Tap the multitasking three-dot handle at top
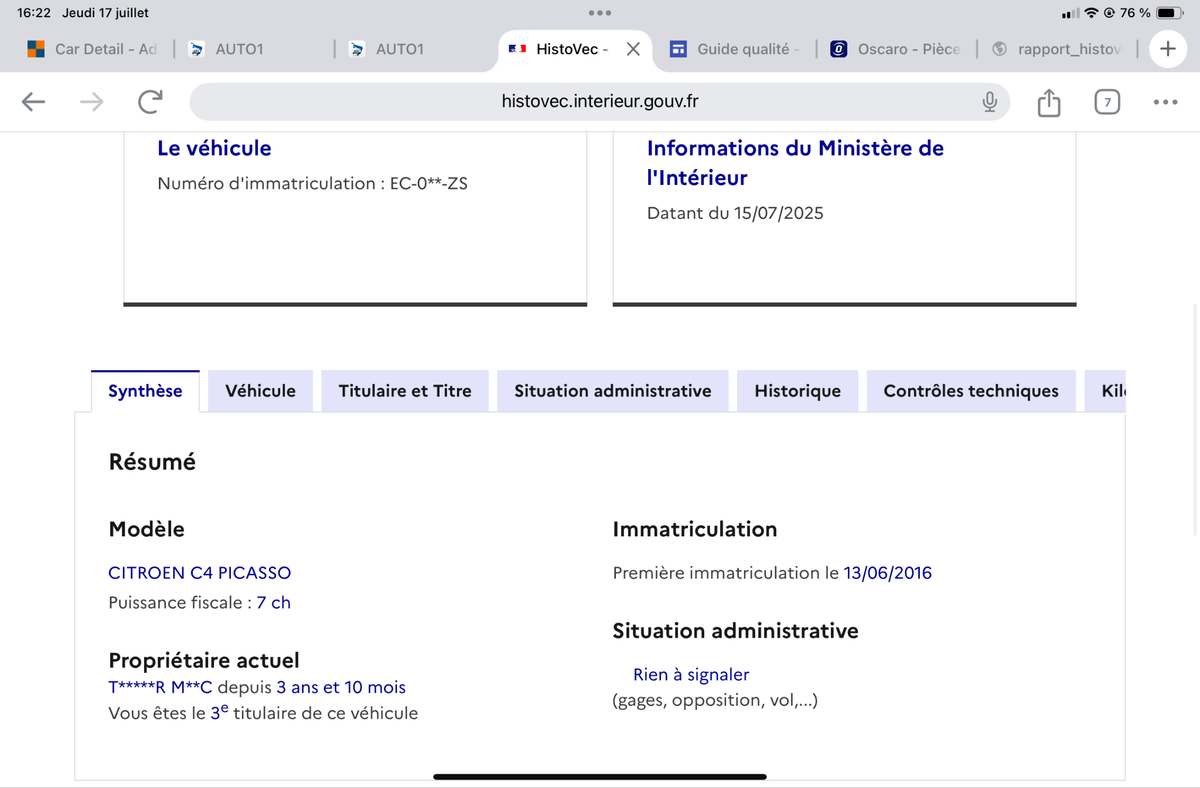Image resolution: width=1200 pixels, height=788 pixels. [x=600, y=13]
